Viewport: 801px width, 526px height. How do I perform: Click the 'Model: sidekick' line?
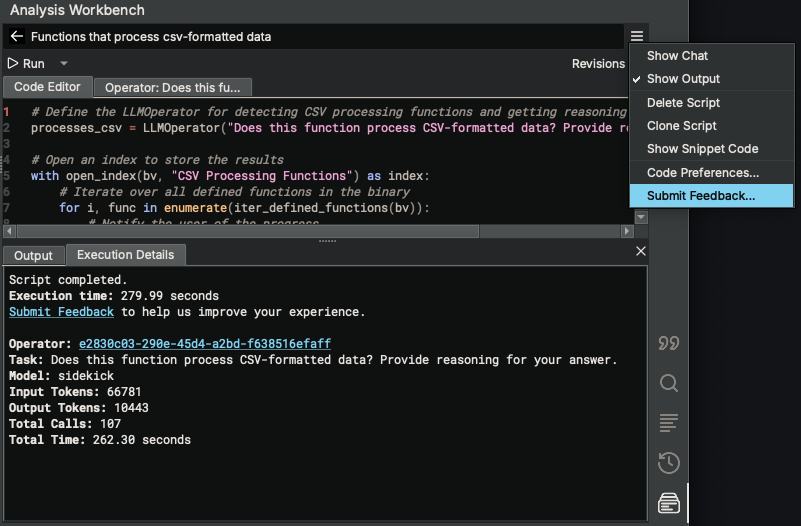coord(61,376)
